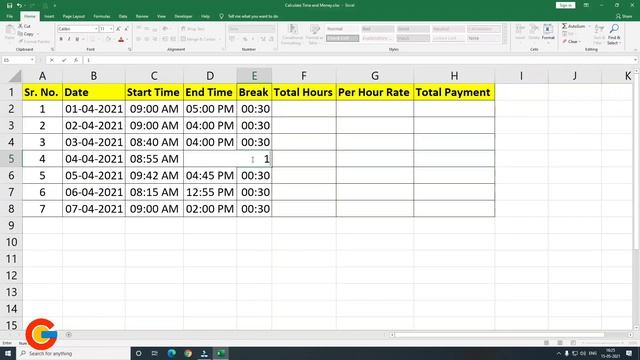Share the workbook
This screenshot has height=360, width=640.
pyautogui.click(x=624, y=16)
